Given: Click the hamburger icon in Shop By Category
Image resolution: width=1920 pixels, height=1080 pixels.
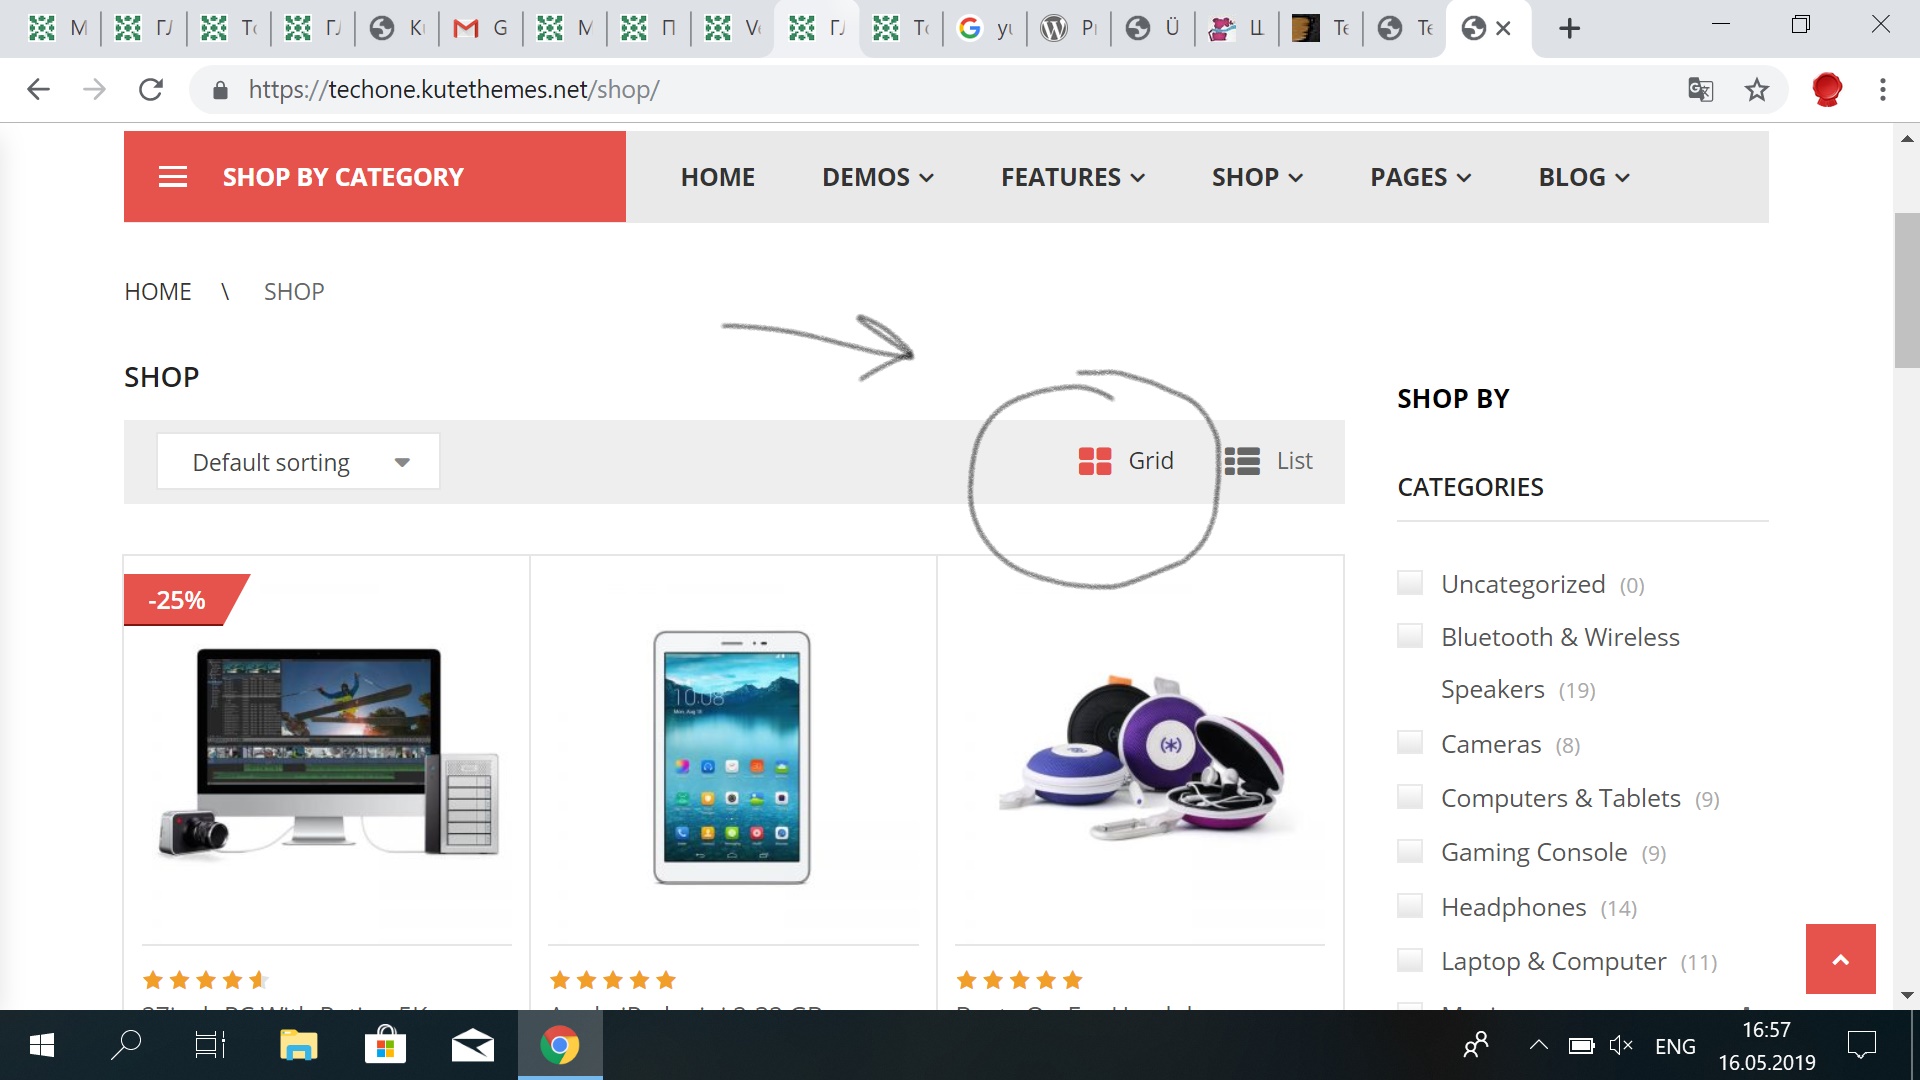Looking at the screenshot, I should (173, 177).
